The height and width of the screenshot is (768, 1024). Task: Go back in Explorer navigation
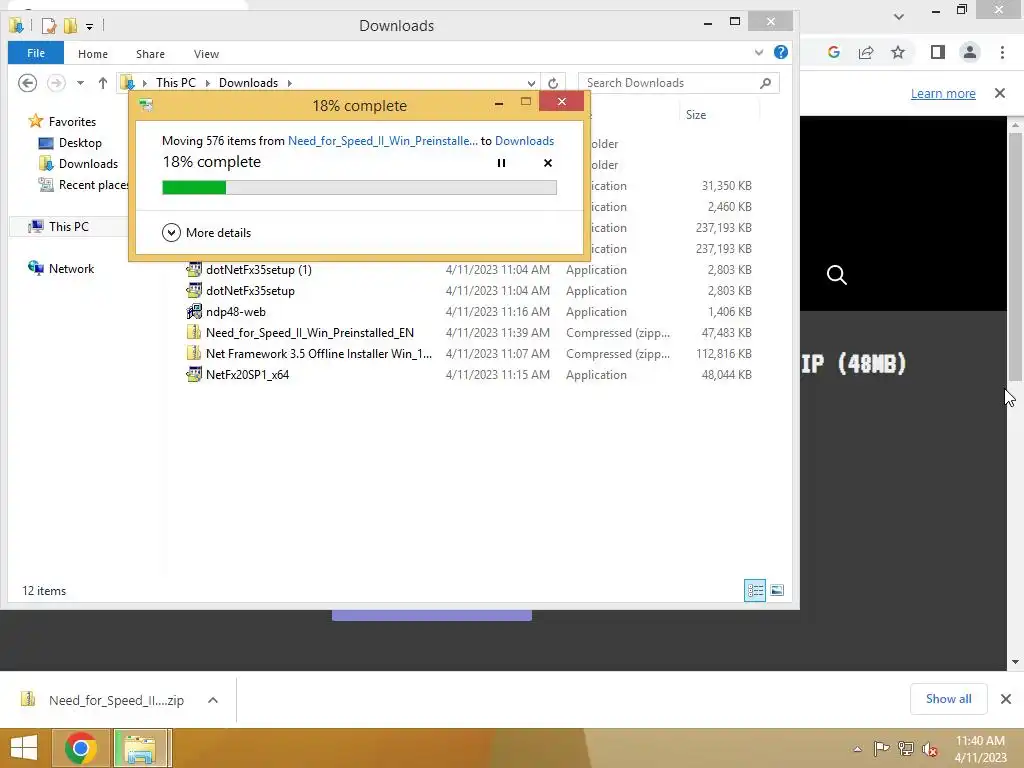point(27,83)
